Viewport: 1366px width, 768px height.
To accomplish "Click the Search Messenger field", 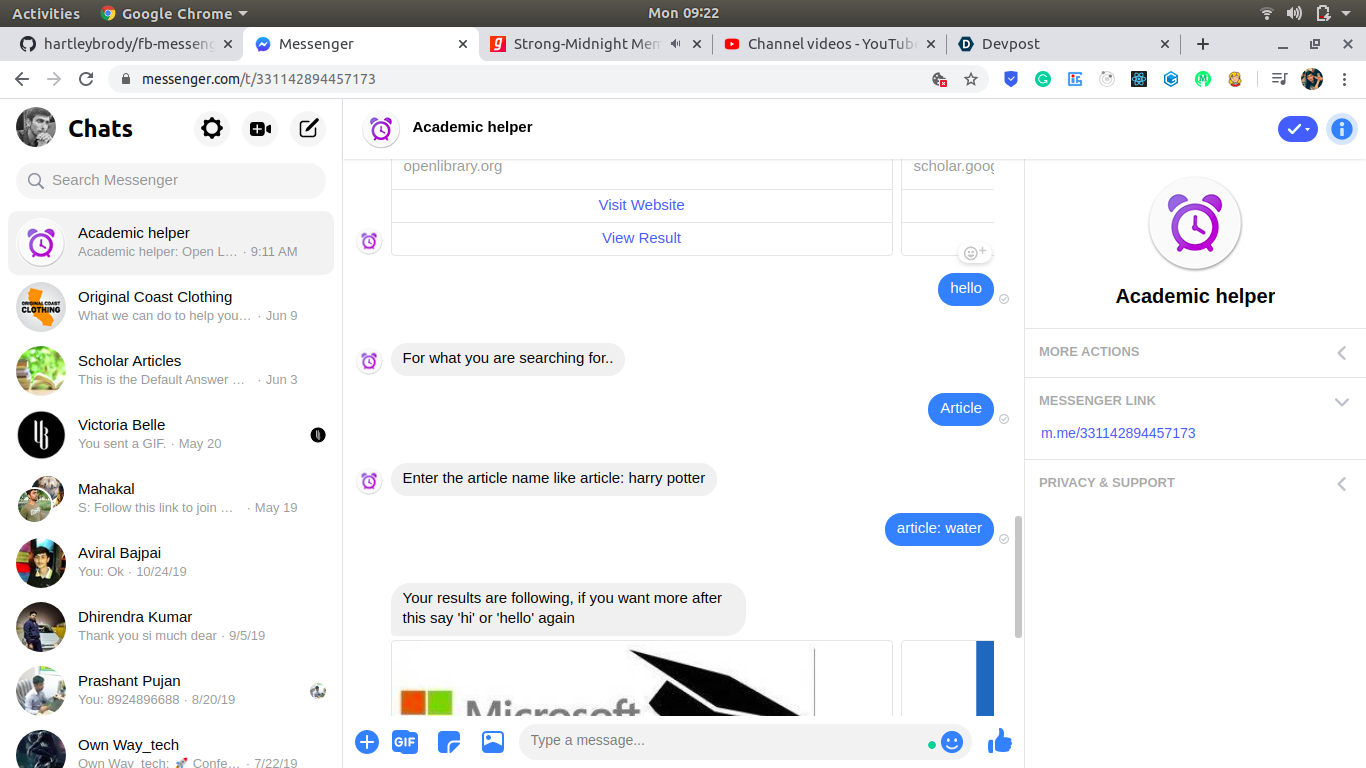I will click(171, 180).
